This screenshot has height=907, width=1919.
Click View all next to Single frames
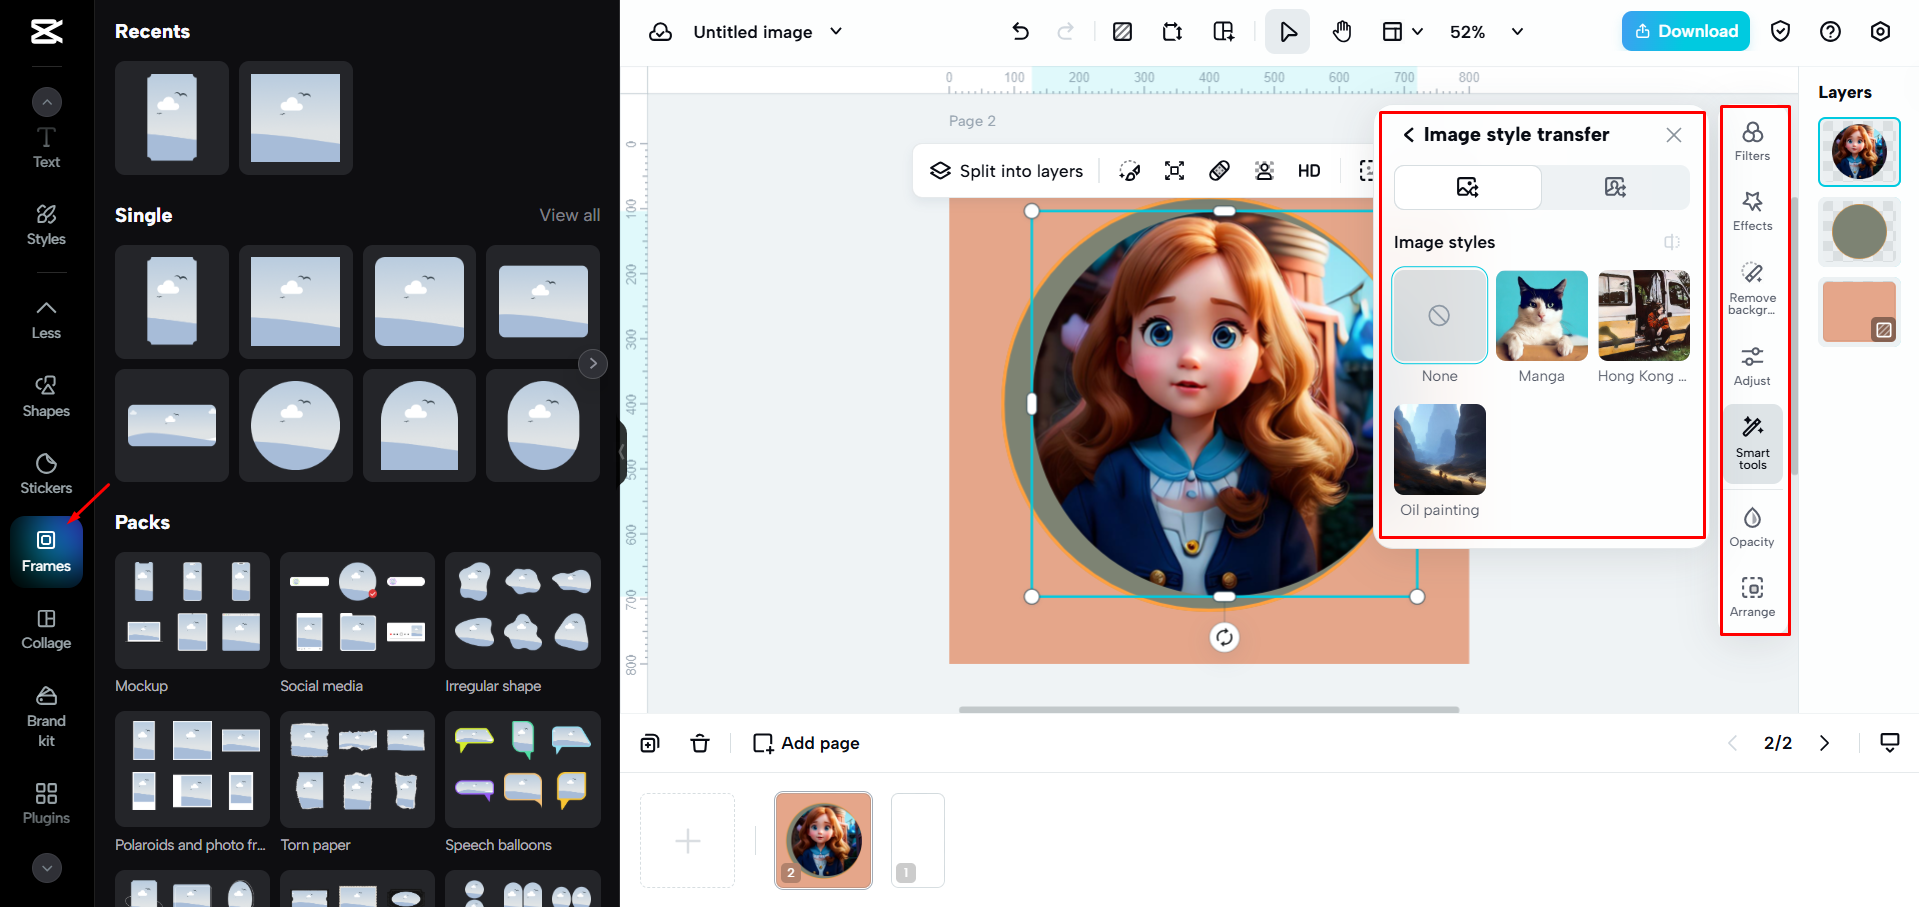569,214
